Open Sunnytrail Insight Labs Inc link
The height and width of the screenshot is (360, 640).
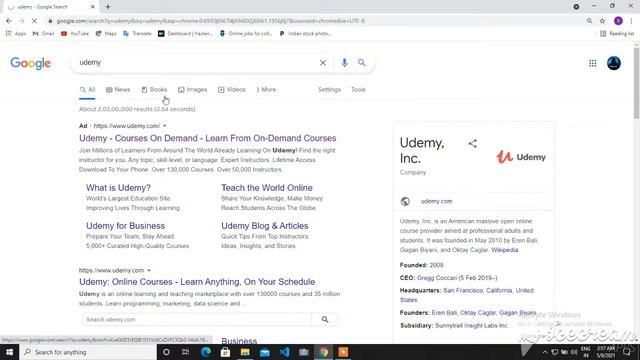click(x=471, y=326)
